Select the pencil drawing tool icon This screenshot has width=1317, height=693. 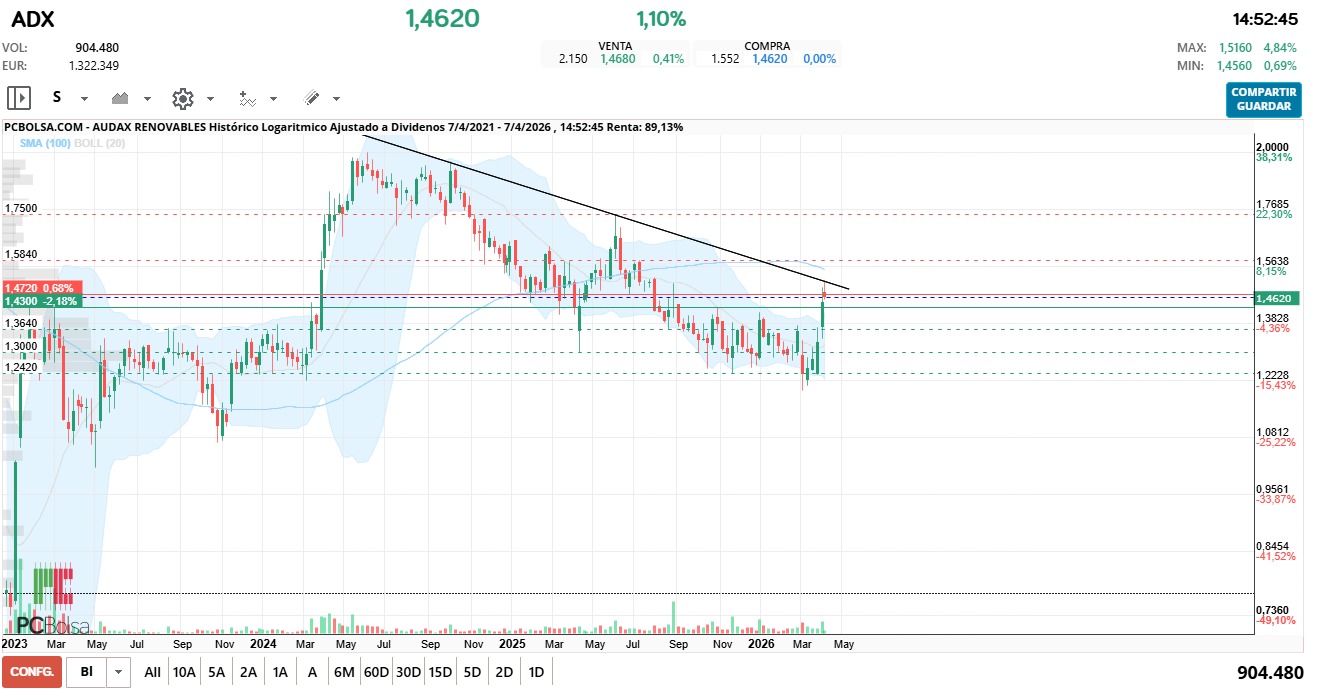311,98
